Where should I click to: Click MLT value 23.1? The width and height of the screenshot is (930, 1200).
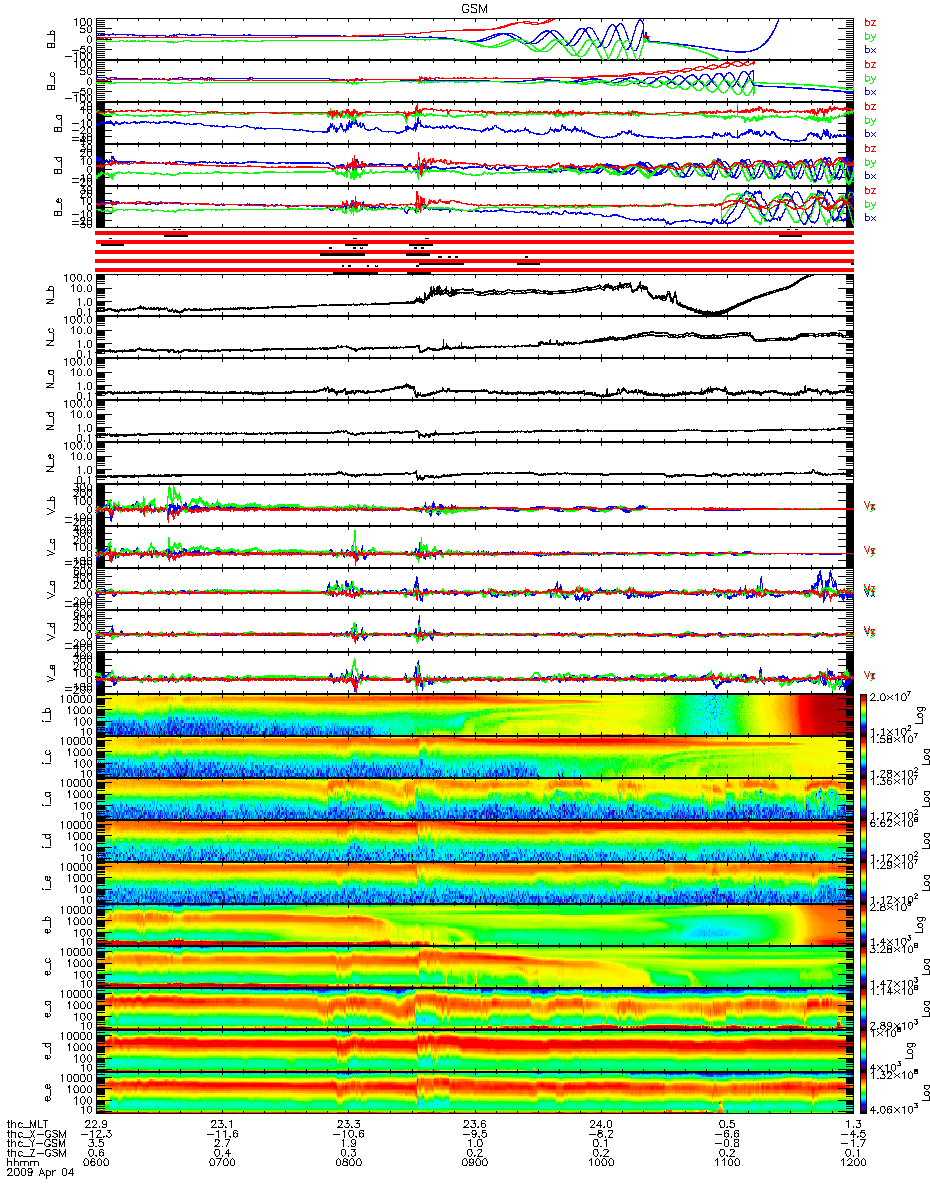[222, 1124]
